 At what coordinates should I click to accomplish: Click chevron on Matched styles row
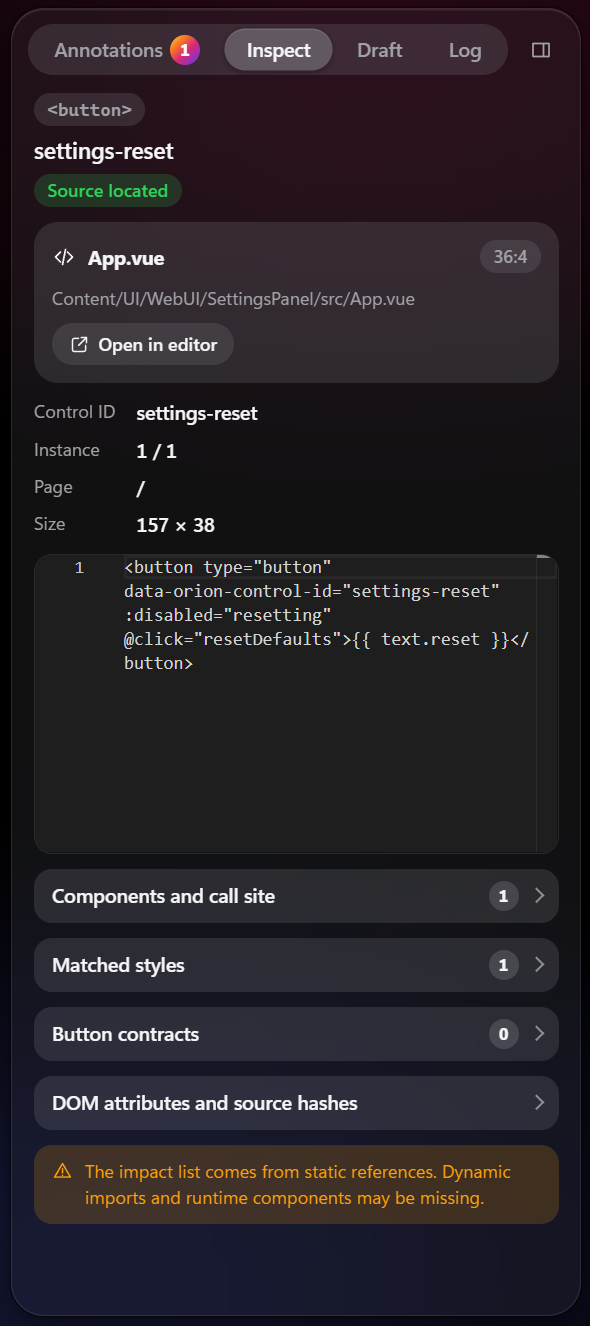[540, 965]
